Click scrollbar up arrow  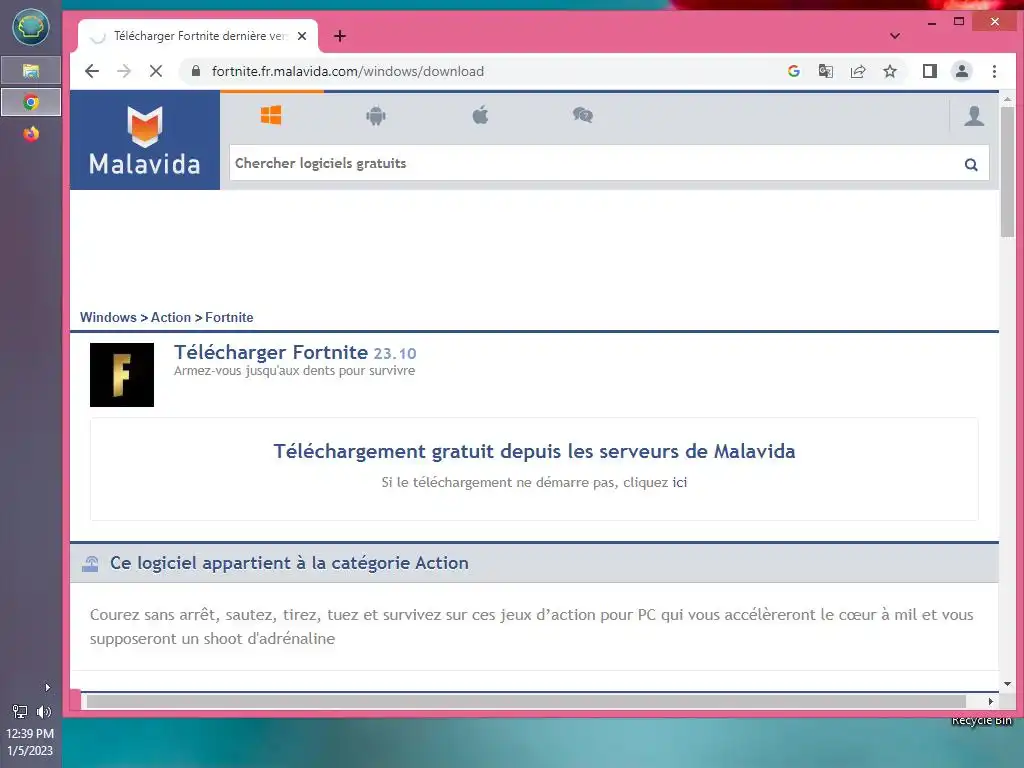pos(1007,99)
